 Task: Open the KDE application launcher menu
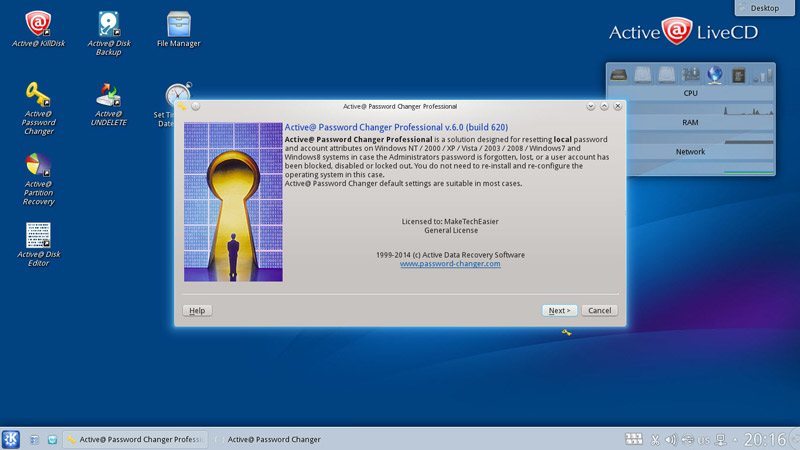point(12,439)
